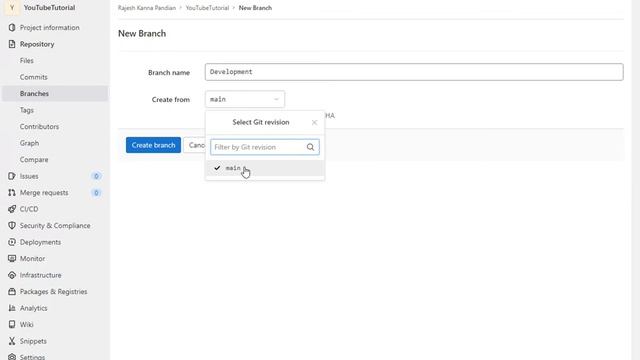640x360 pixels.
Task: Click the Analytics chart icon
Action: (12, 308)
